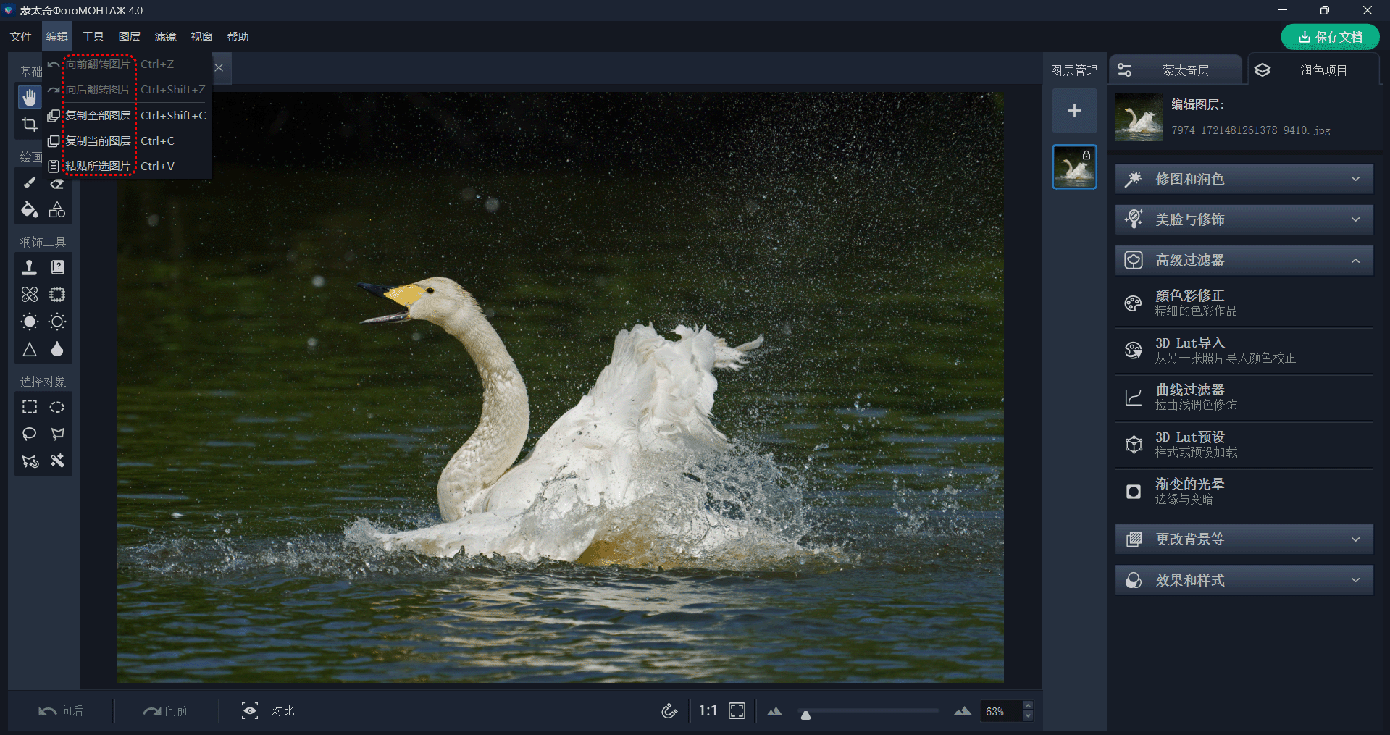Viewport: 1390px width, 735px height.
Task: Click the undo button in bottom bar
Action: [60, 711]
